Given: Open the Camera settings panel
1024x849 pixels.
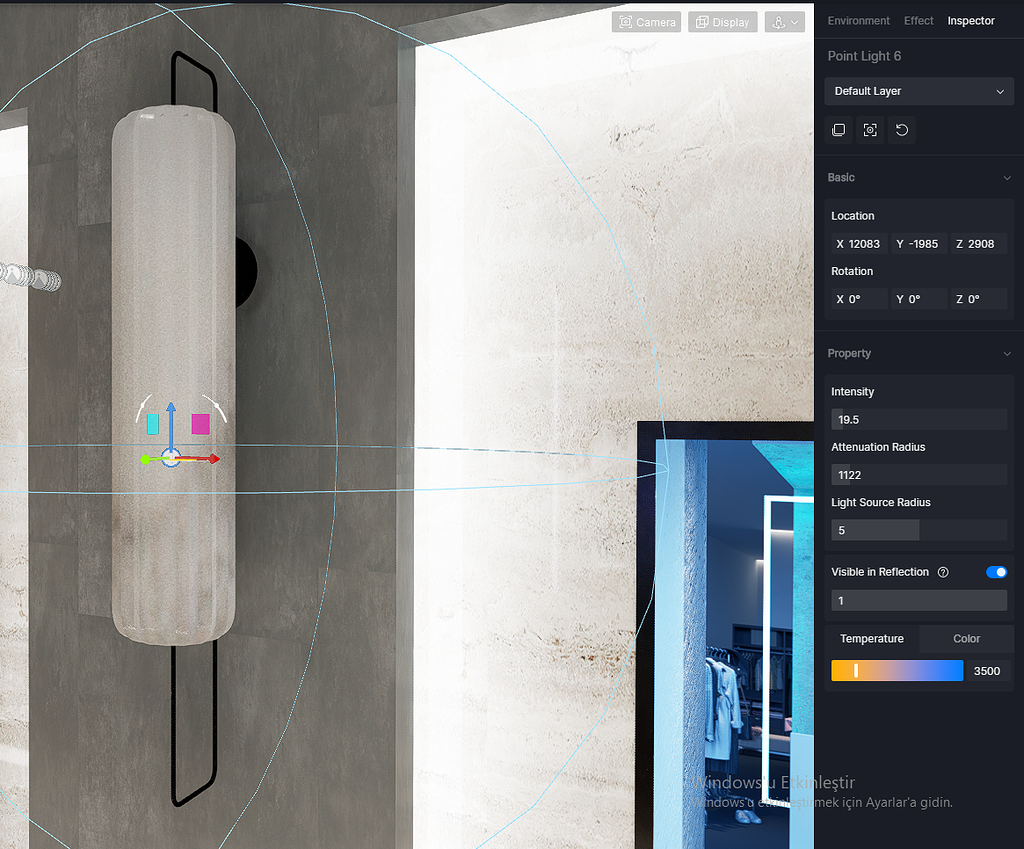Looking at the screenshot, I should [645, 21].
